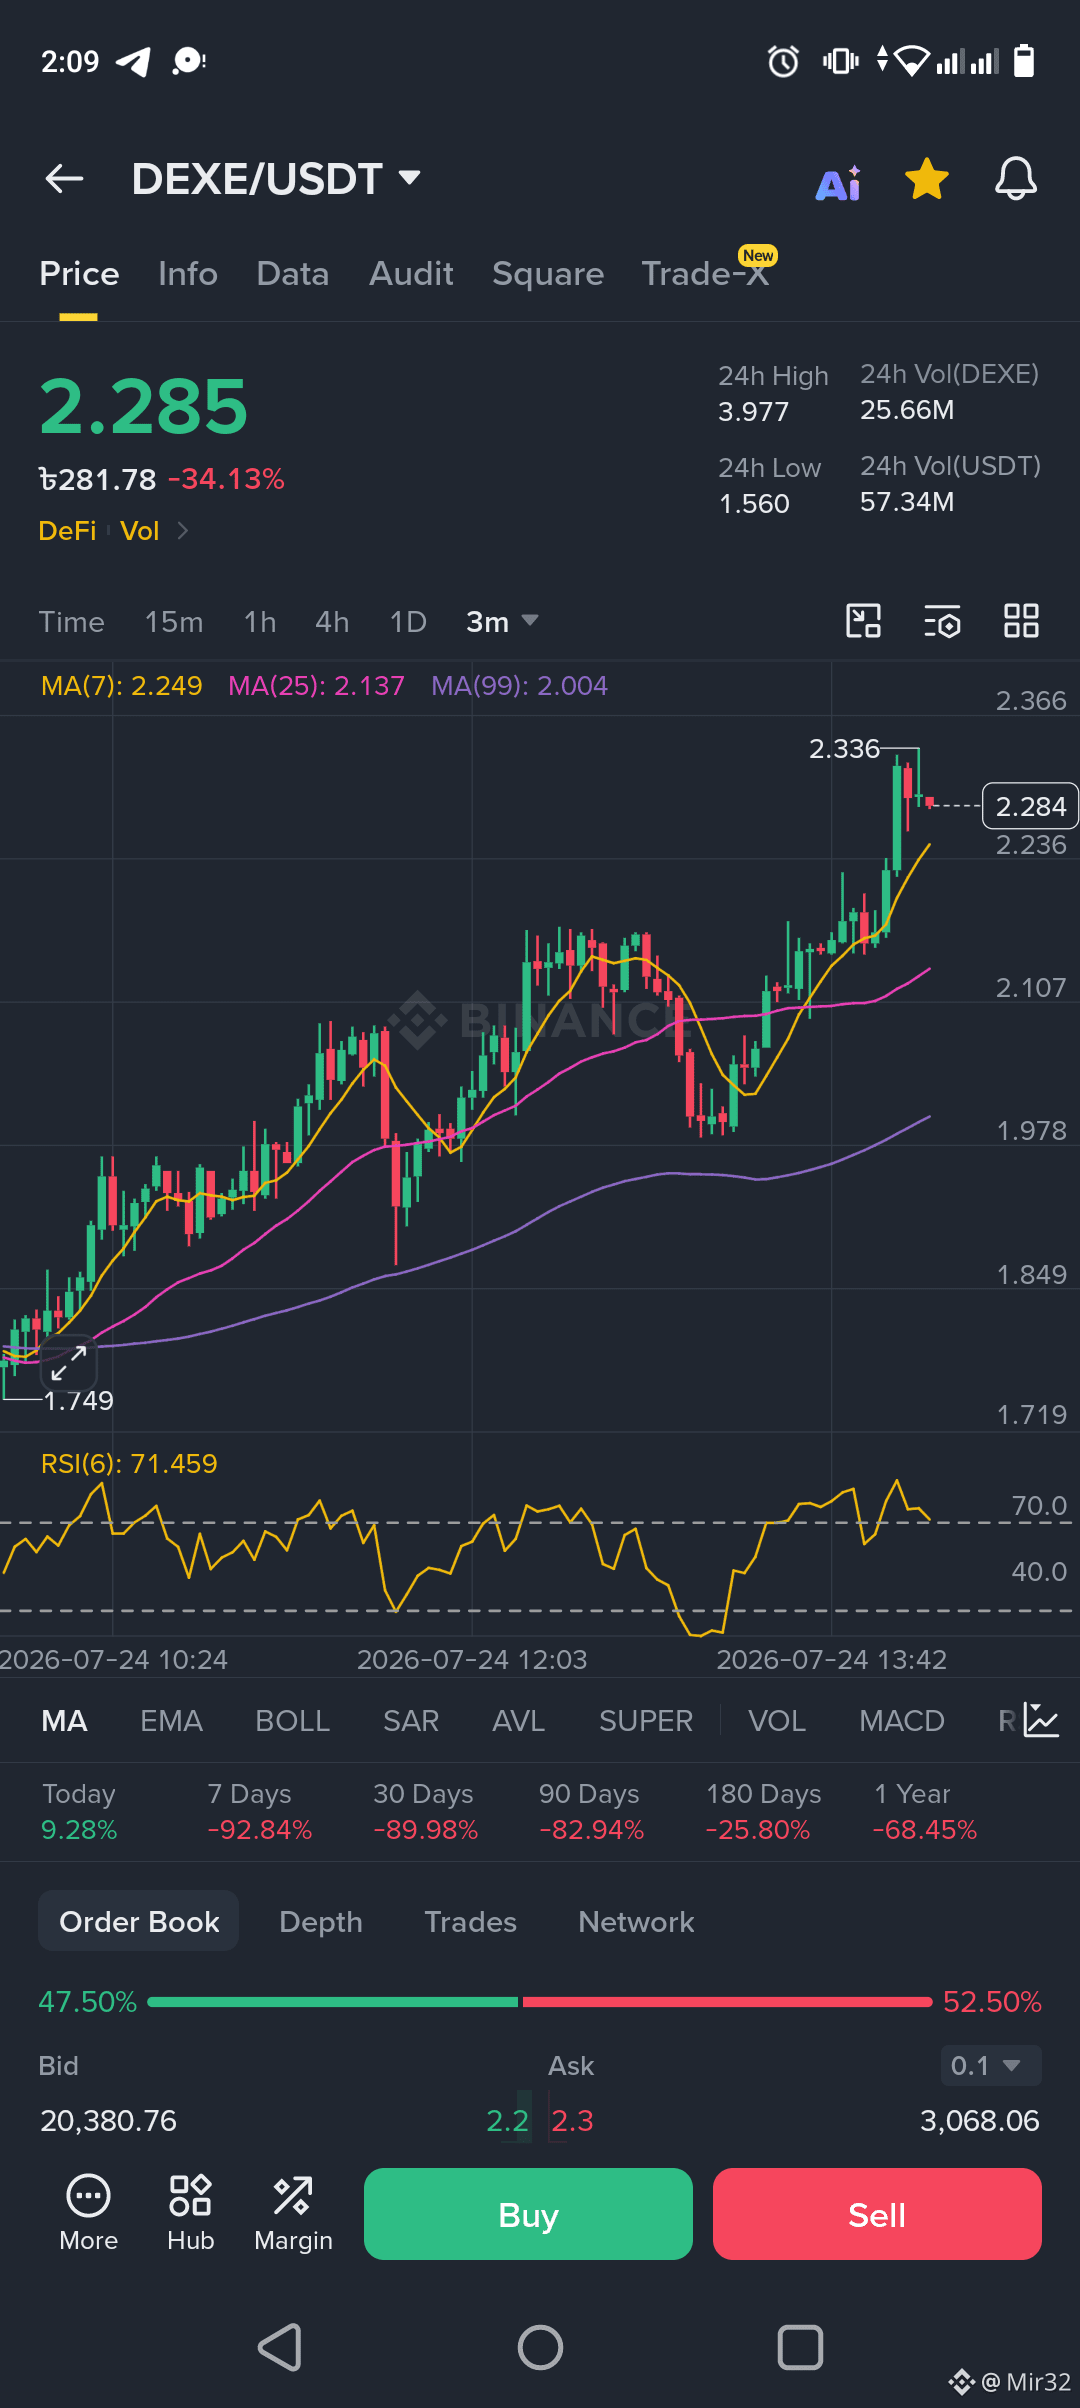
Task: Select the ask price 2.3
Action: click(573, 2121)
